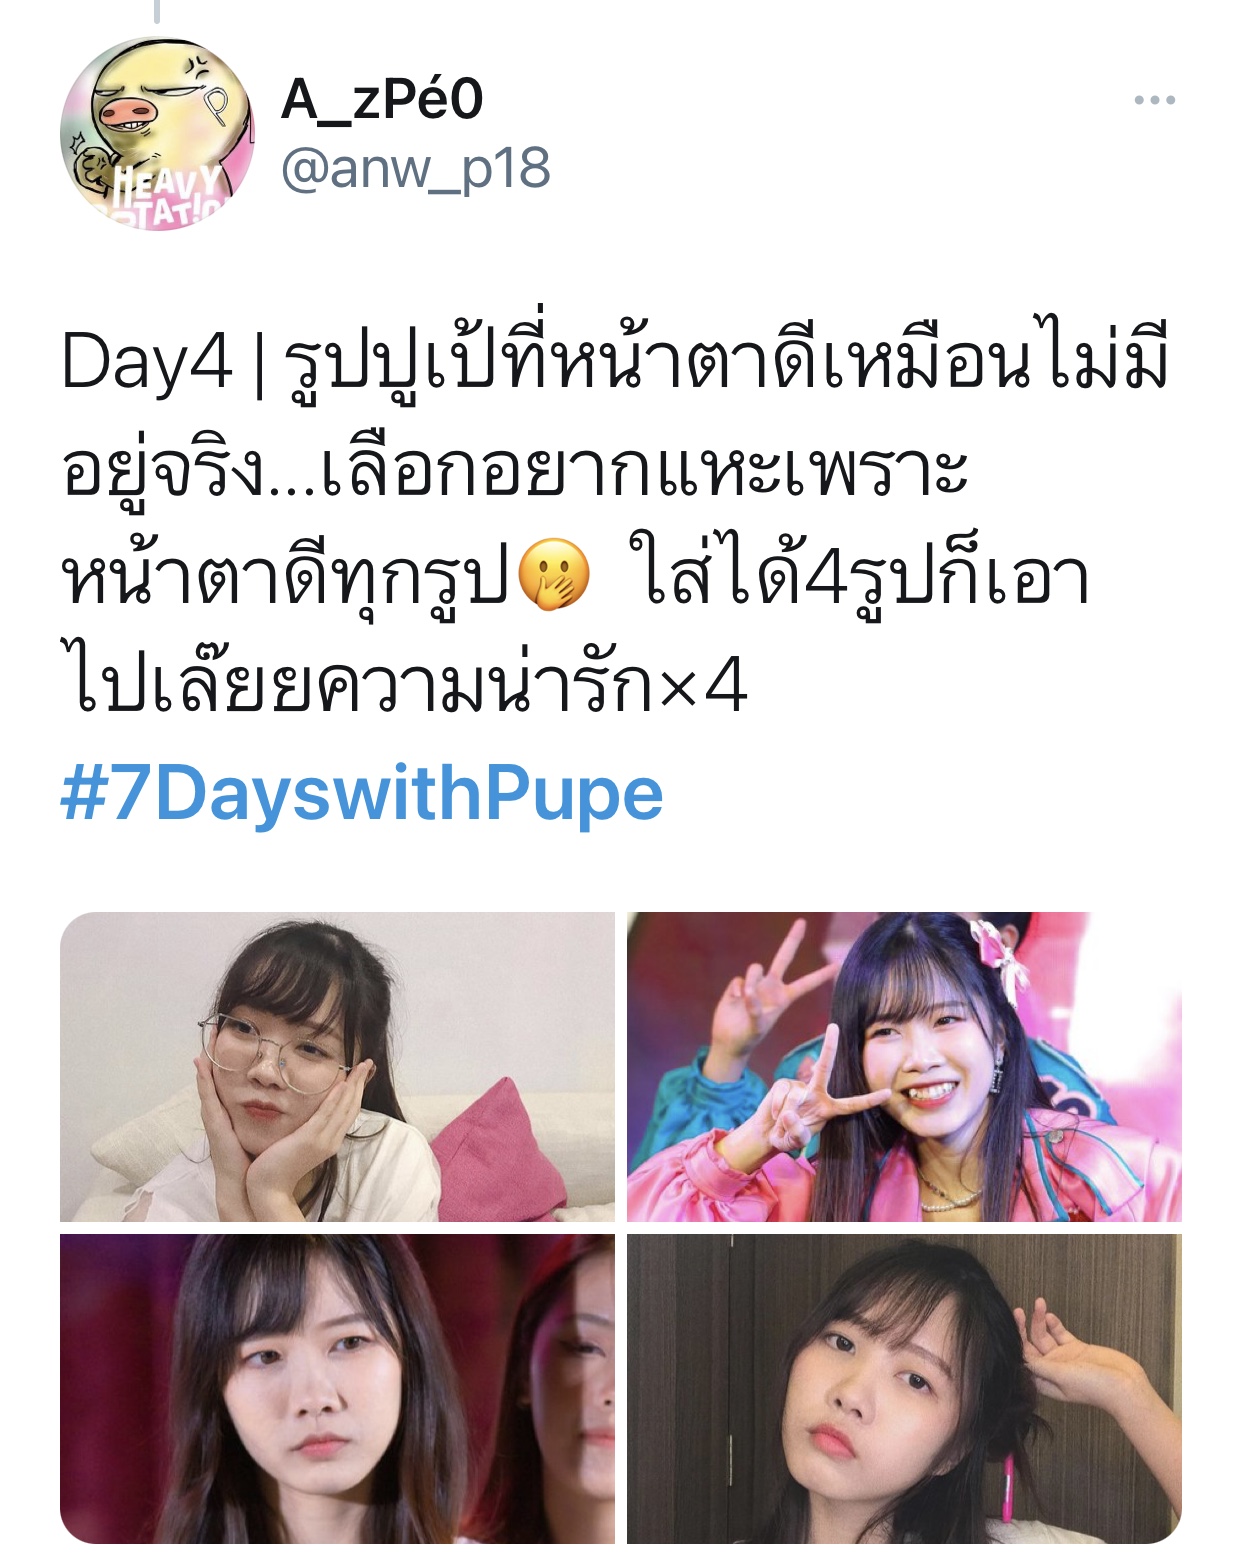View the photo of the girl wearing glasses
Screen dimensions: 1242x1564
pyautogui.click(x=337, y=1066)
